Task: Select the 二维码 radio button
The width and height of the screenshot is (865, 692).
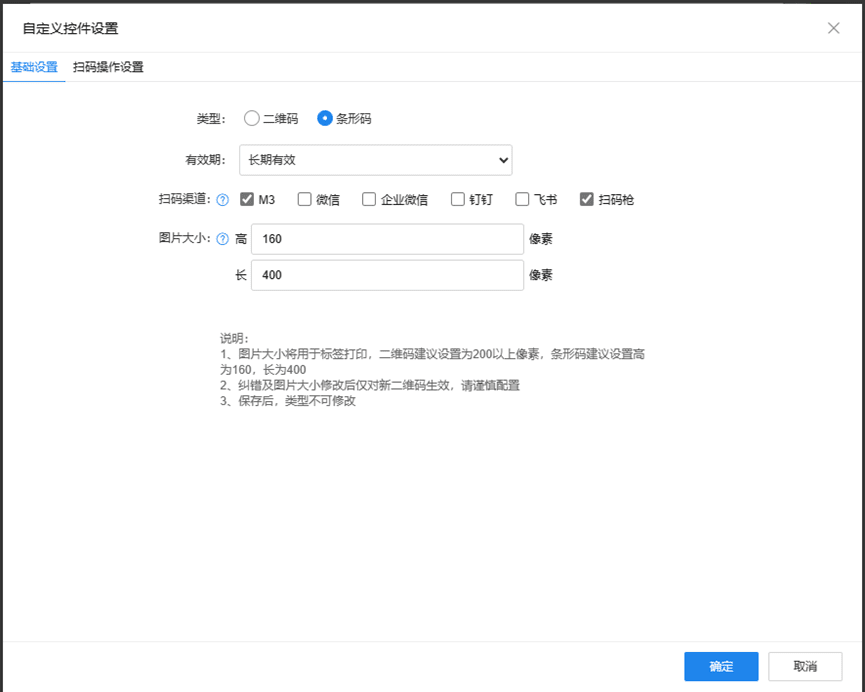Action: (x=252, y=118)
